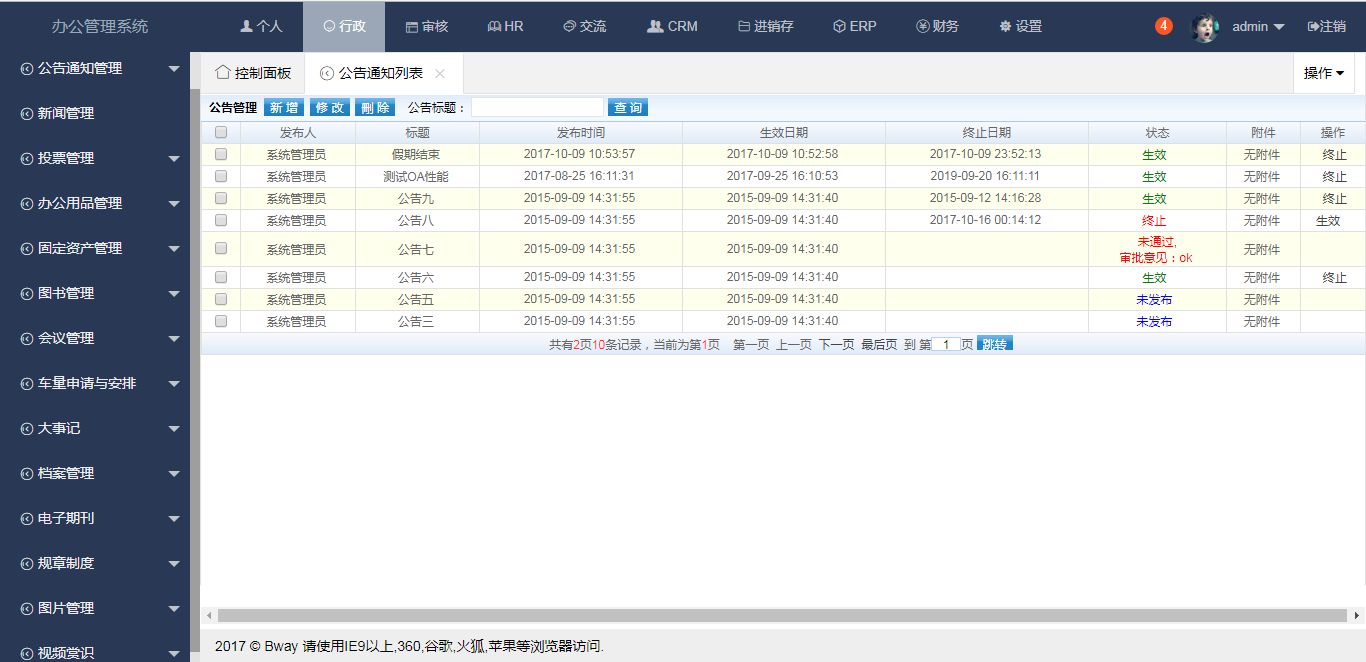Select the checkbox for 公告三 row
The image size is (1366, 662).
(x=221, y=321)
